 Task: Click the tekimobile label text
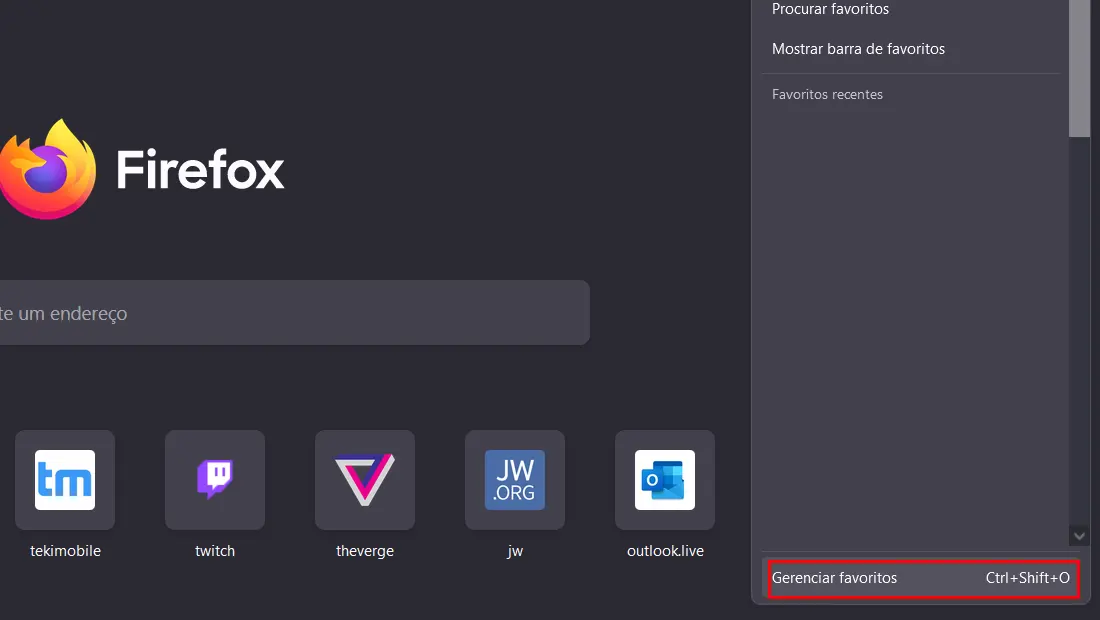65,551
